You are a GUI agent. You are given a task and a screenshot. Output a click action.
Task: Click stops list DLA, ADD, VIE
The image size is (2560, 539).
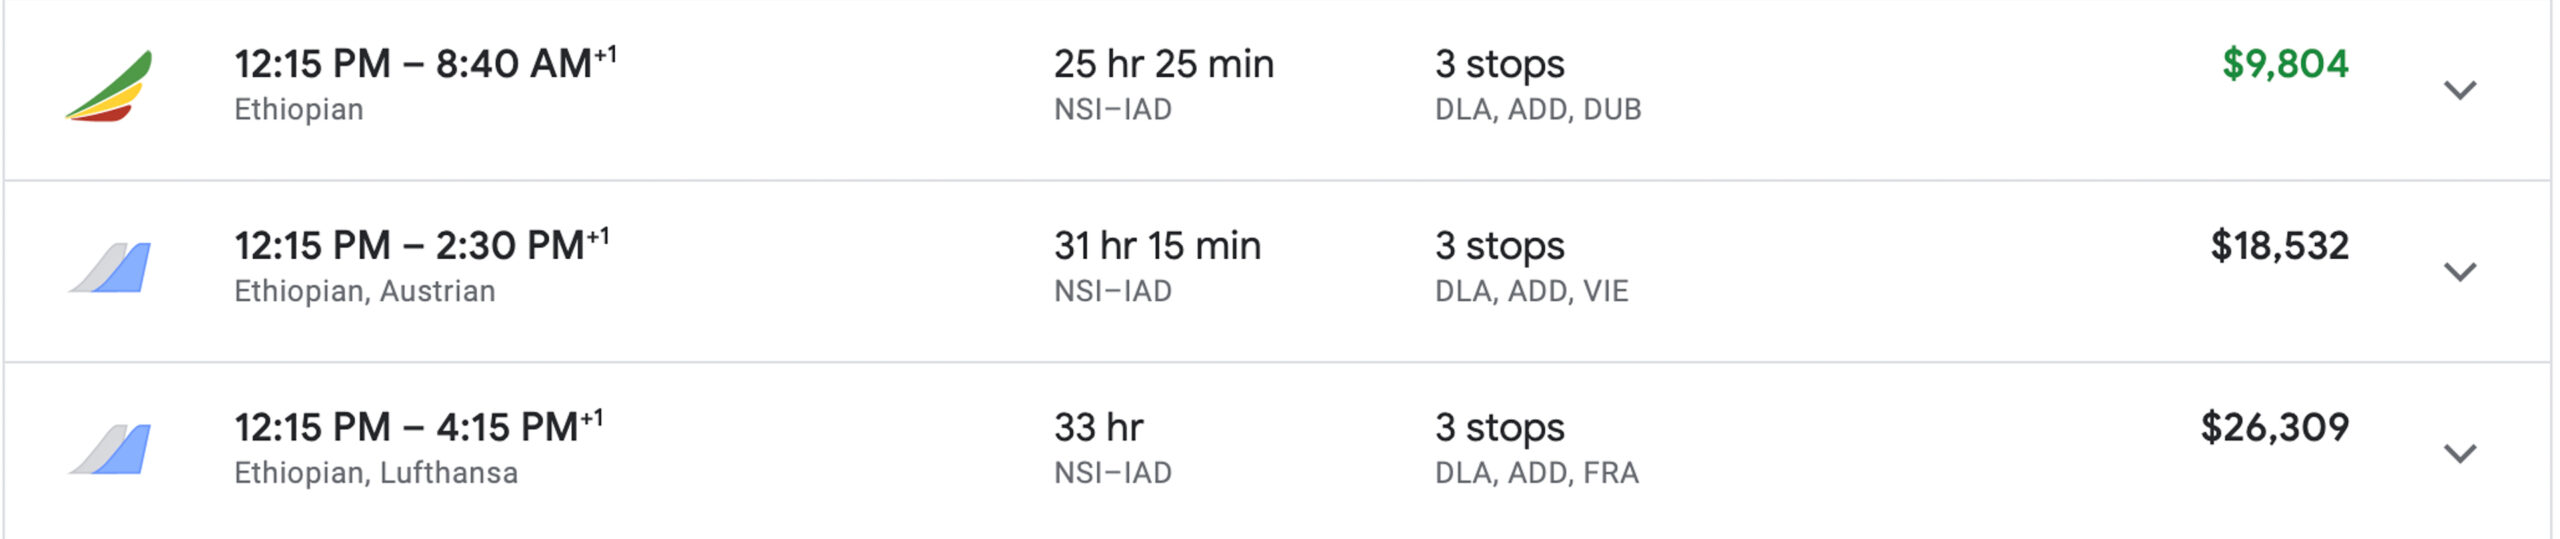click(1532, 291)
